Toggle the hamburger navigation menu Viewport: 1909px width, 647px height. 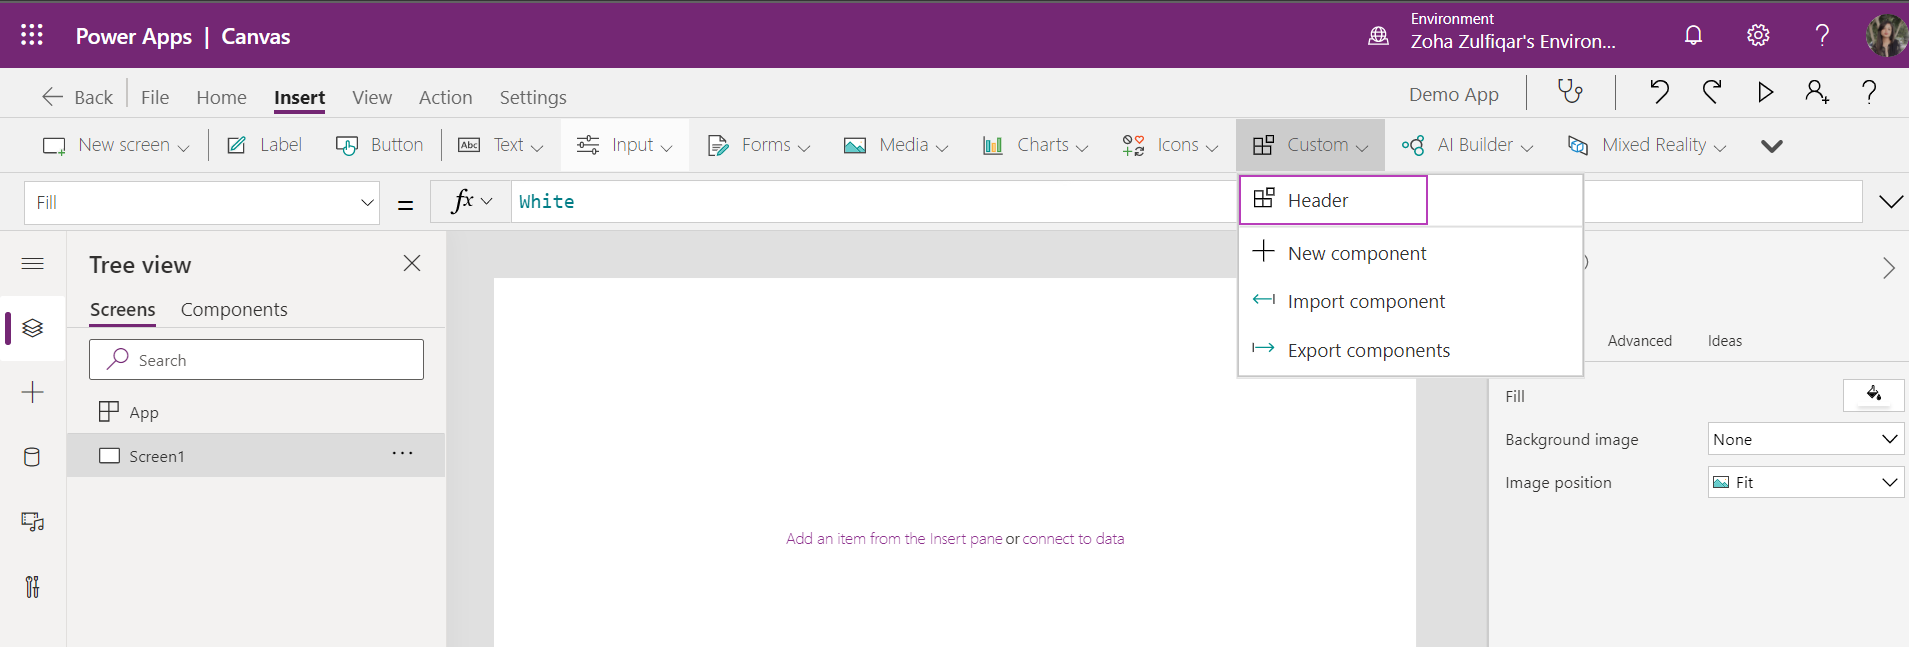click(x=32, y=264)
